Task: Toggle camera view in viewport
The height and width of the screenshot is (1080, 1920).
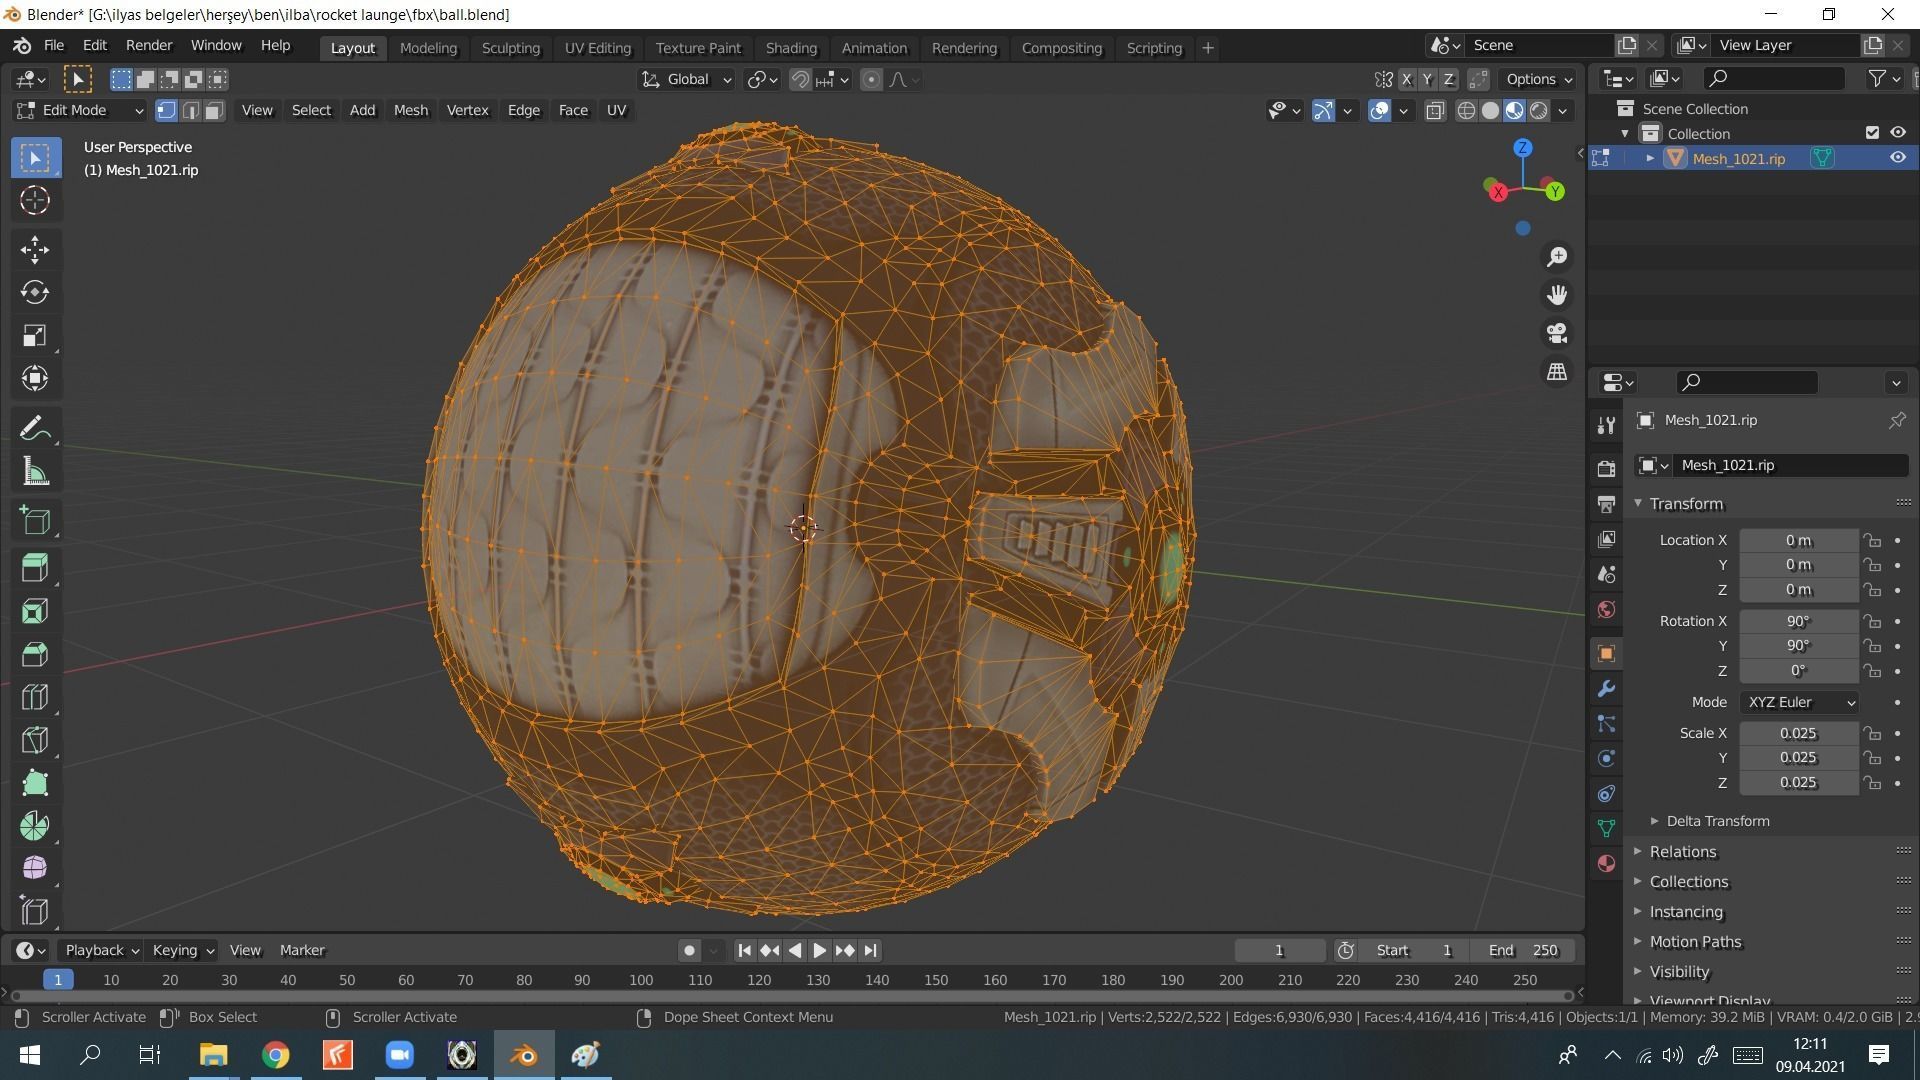Action: (x=1557, y=333)
